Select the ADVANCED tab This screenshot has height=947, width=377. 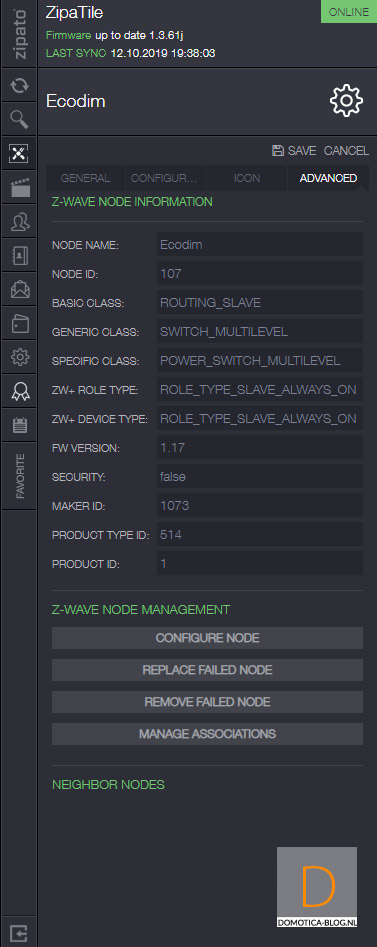click(x=328, y=178)
